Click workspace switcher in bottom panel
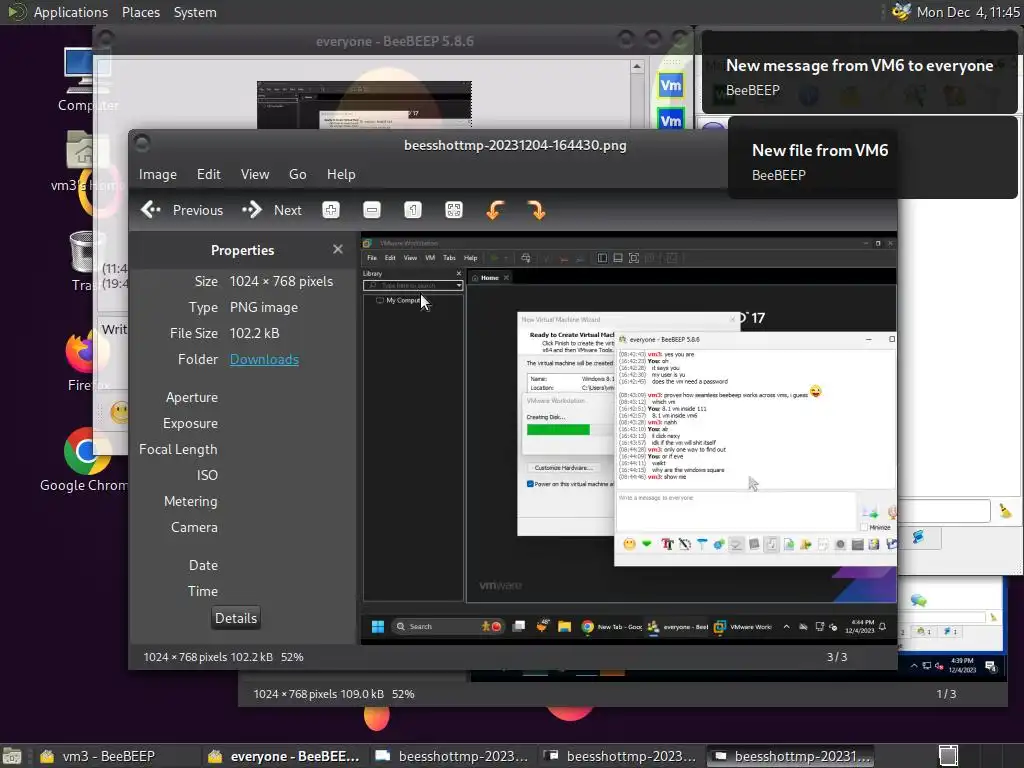 948,756
